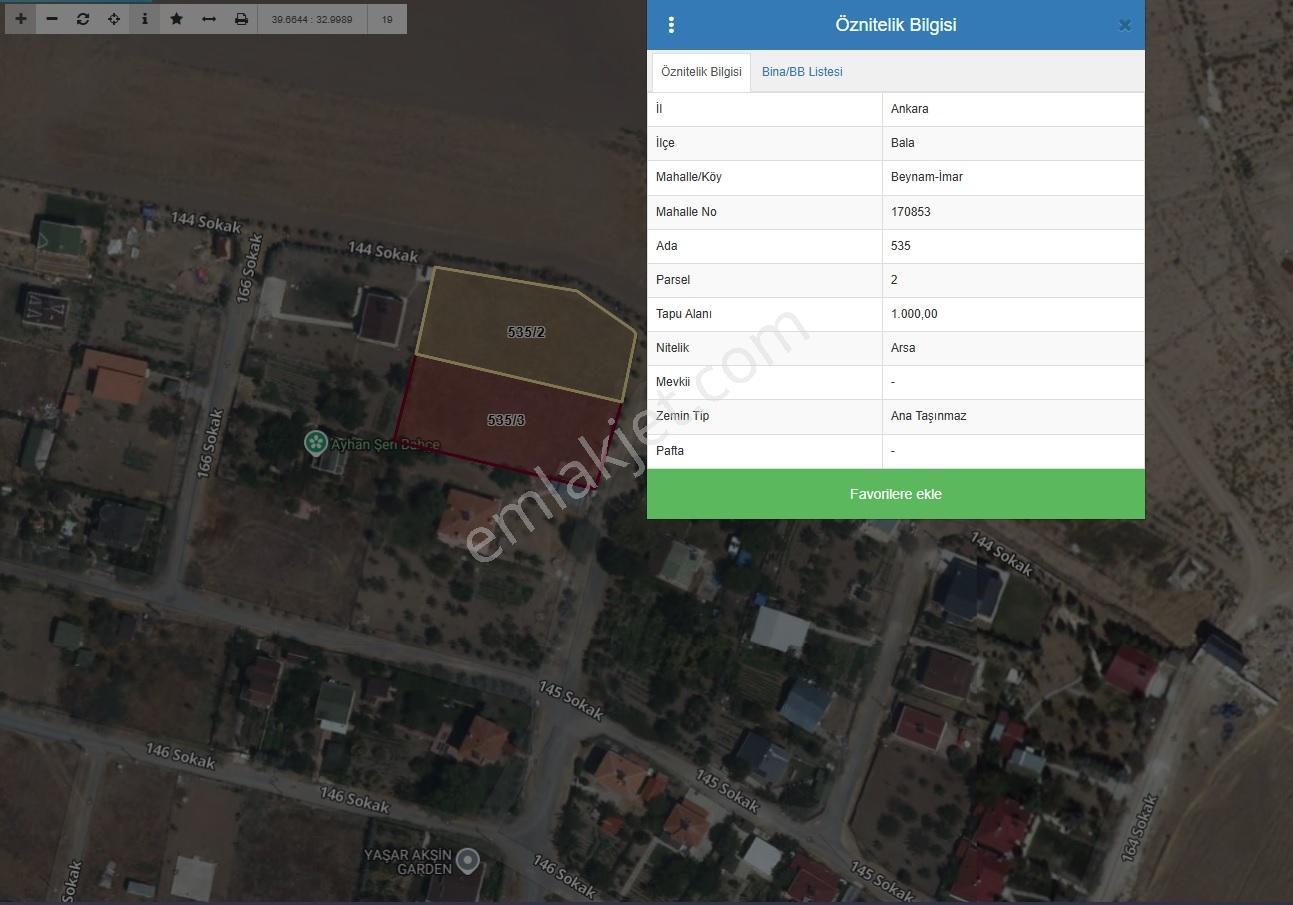Click the refresh map icon
Screen dimensions: 1293x905
83,19
